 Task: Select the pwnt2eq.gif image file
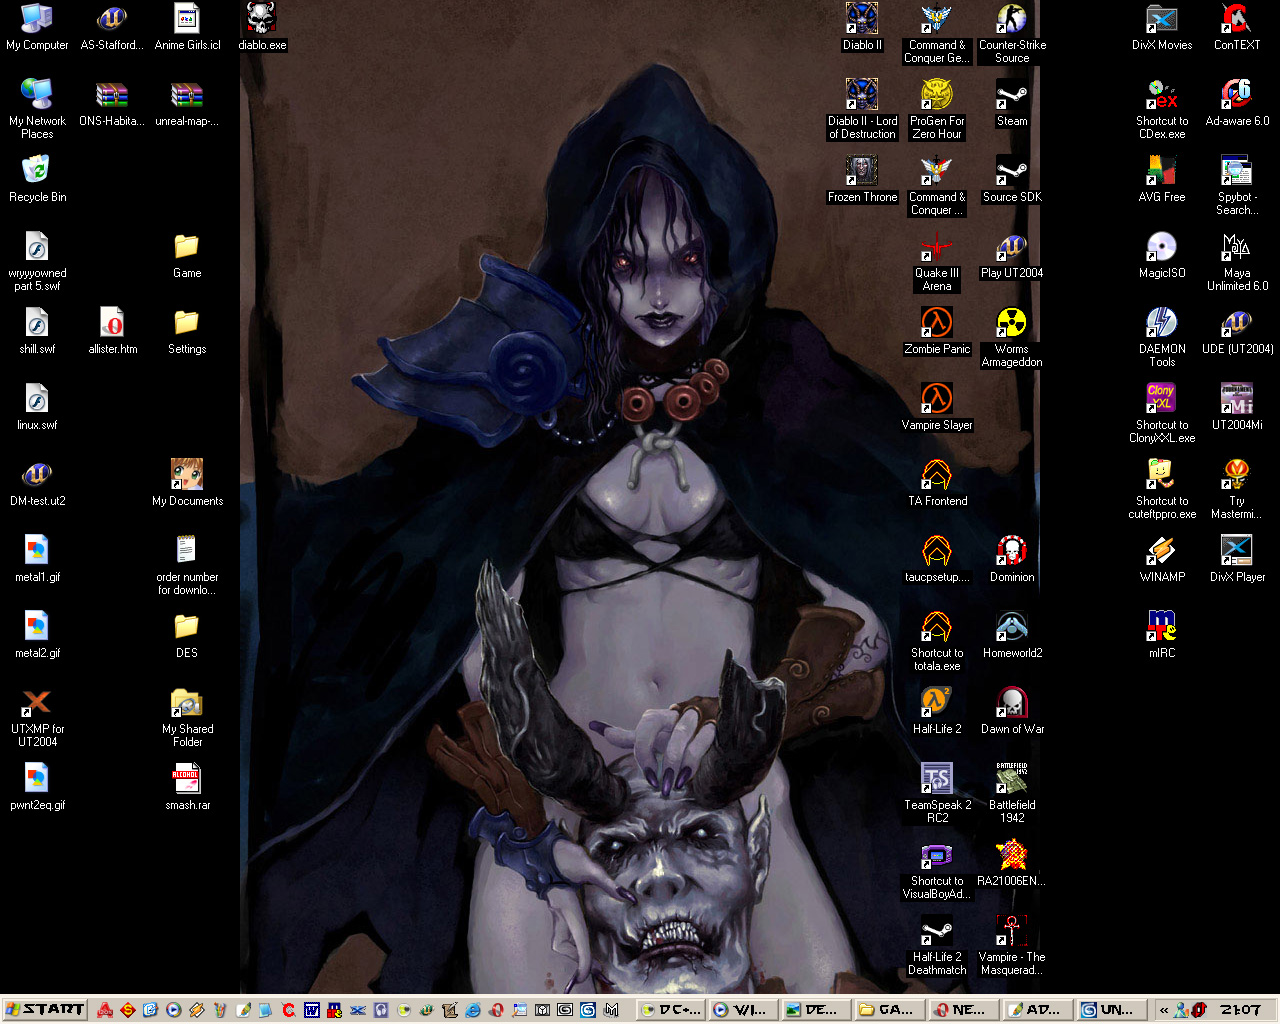click(x=37, y=787)
